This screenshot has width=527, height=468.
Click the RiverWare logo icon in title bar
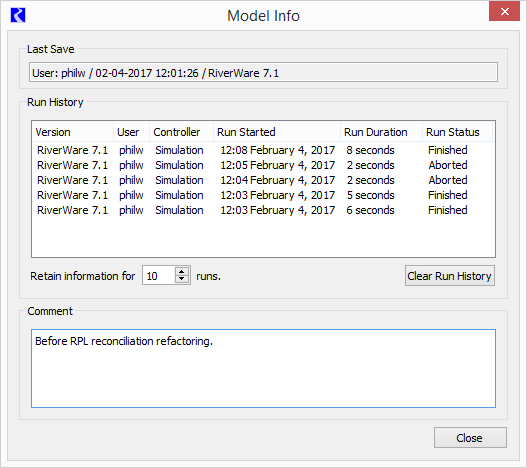(x=18, y=15)
